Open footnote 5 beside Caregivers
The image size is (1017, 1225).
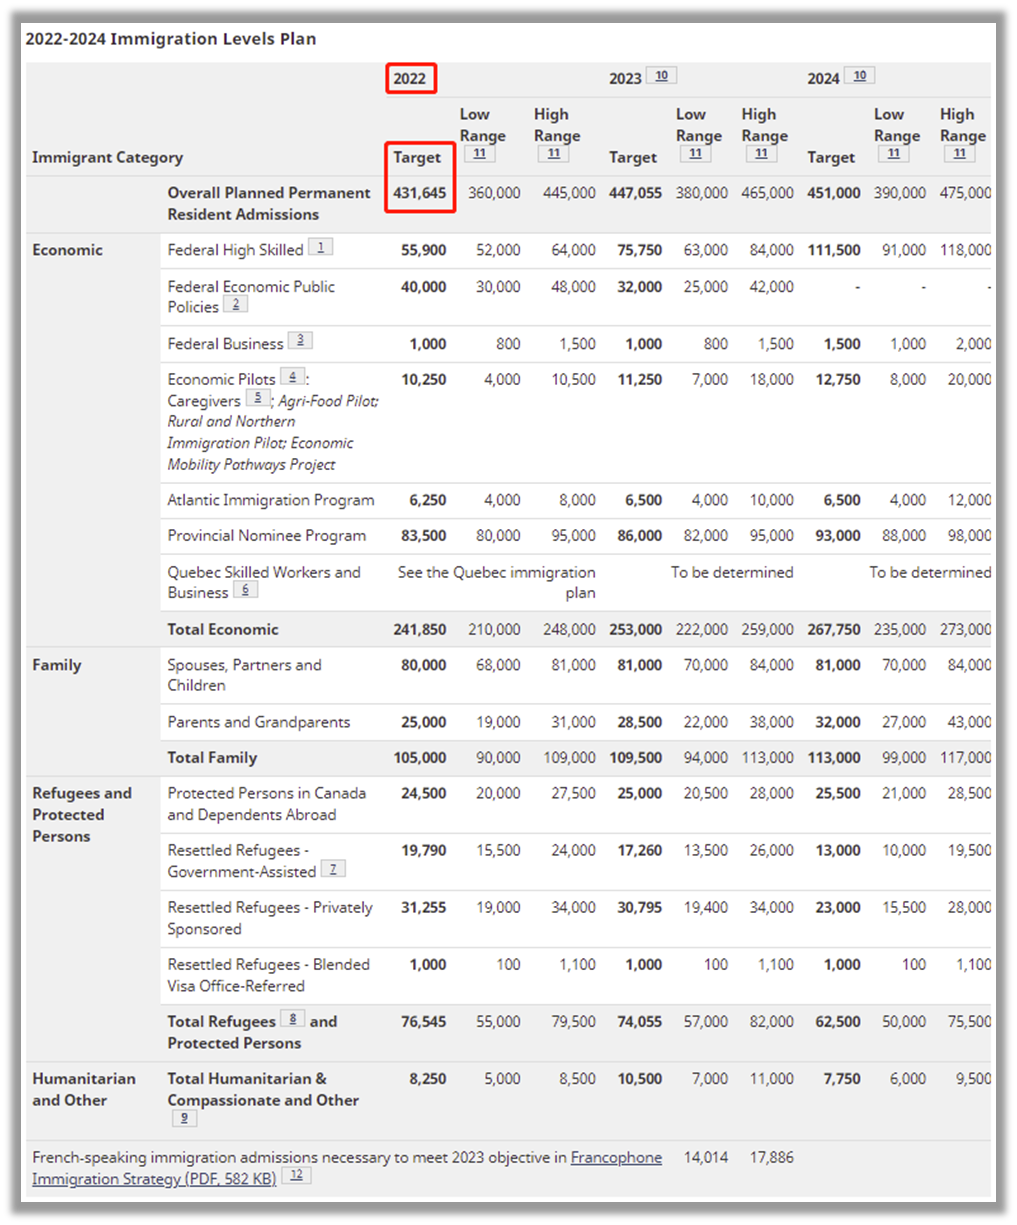point(257,397)
